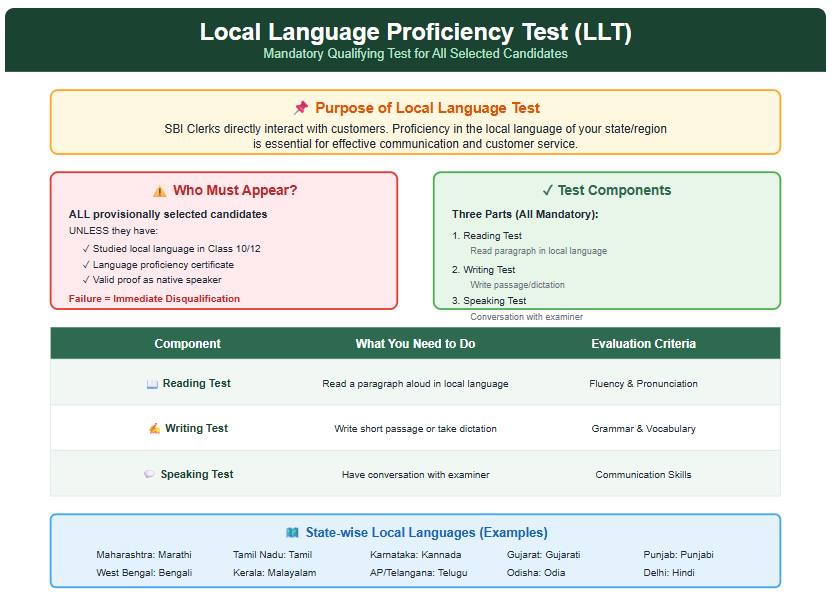The width and height of the screenshot is (834, 614).
Task: Click the speech bubble icon beside Speaking Test
Action: point(149,474)
